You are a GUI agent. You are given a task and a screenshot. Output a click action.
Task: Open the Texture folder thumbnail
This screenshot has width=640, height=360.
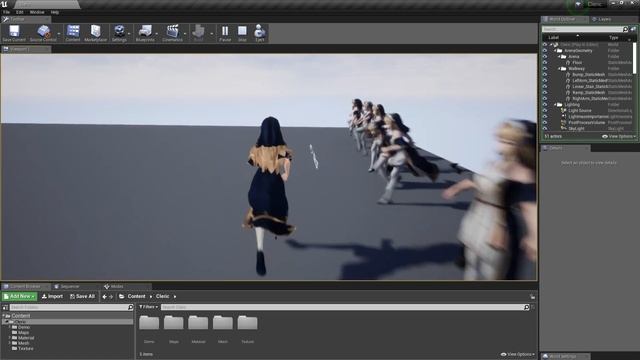click(x=247, y=322)
